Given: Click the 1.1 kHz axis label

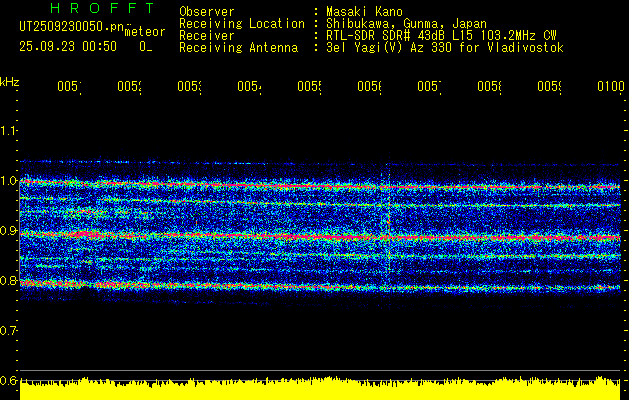Looking at the screenshot, I should coord(8,130).
